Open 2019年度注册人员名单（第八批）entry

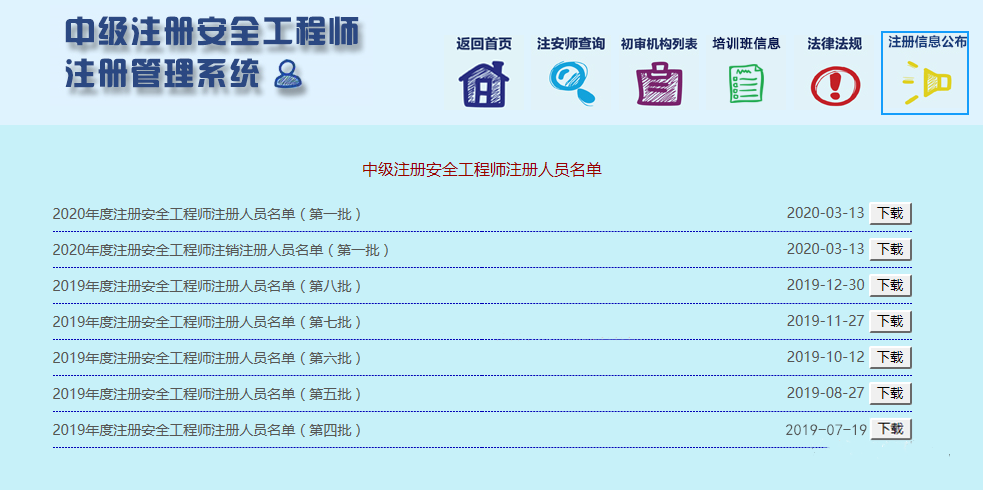coord(208,286)
